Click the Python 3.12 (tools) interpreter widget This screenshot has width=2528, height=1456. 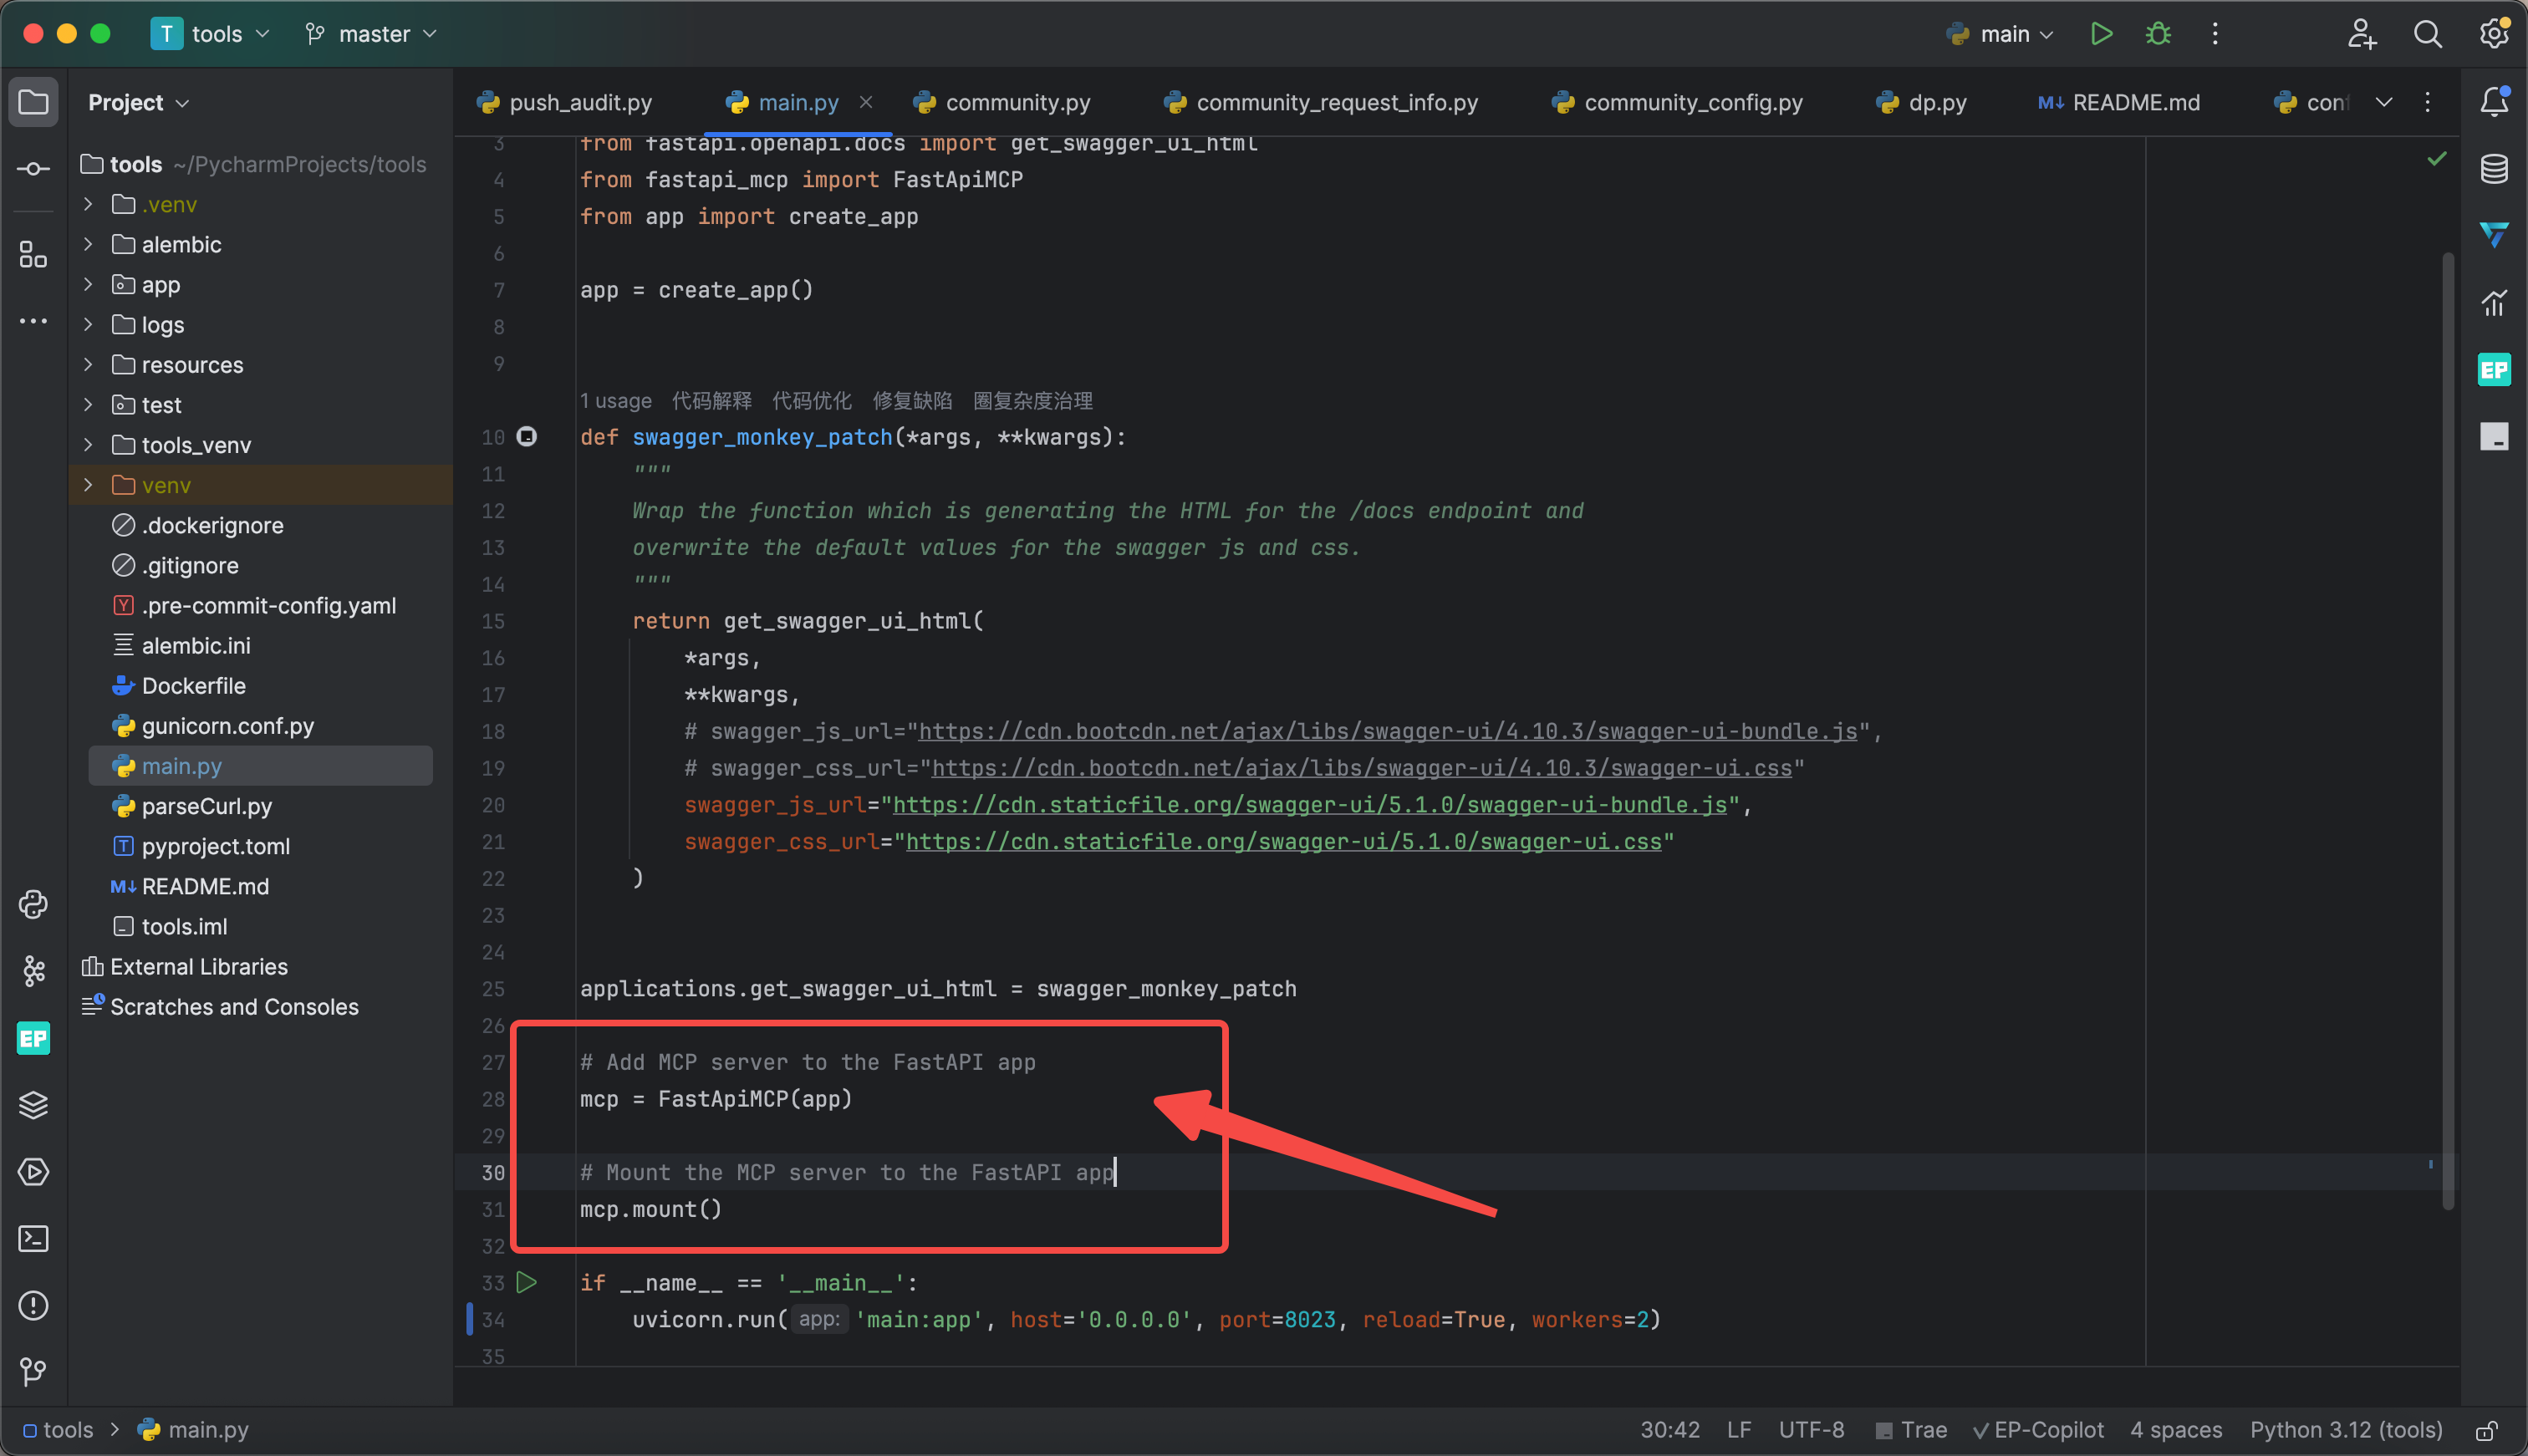pyautogui.click(x=2345, y=1430)
